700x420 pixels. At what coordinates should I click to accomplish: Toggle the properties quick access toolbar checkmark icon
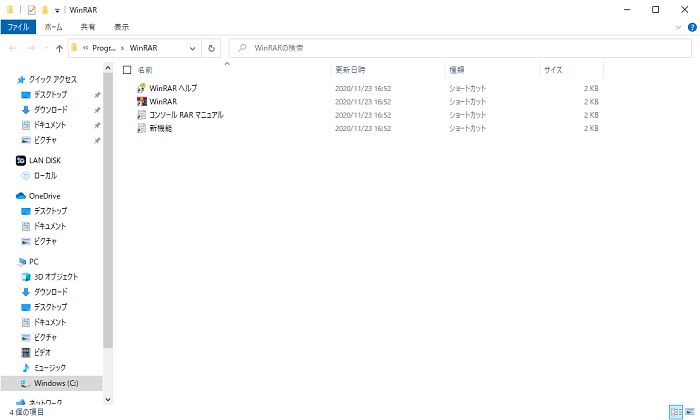tap(31, 10)
